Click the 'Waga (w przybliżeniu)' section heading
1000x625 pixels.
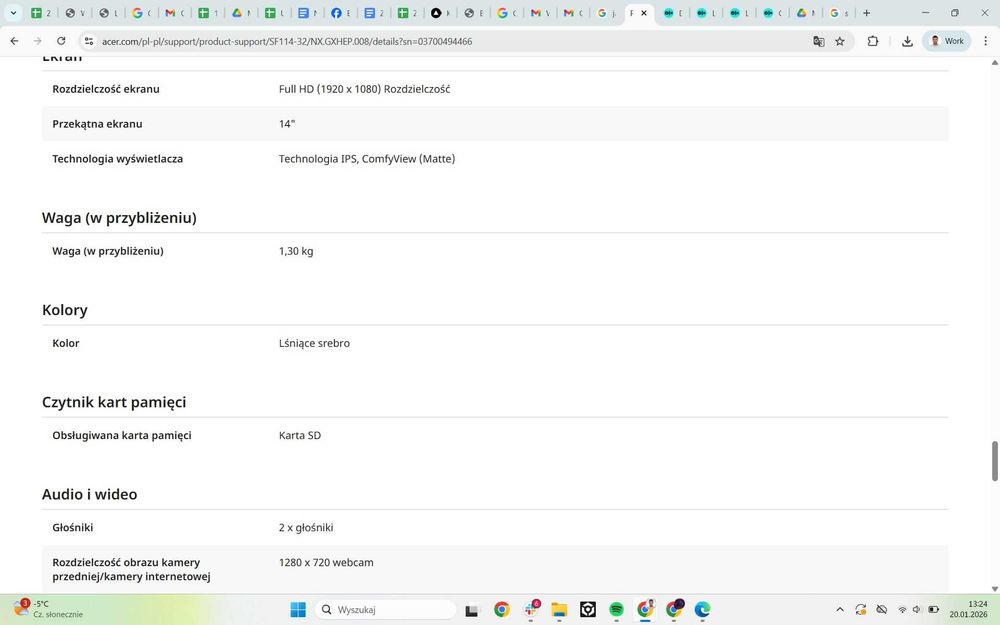point(119,218)
